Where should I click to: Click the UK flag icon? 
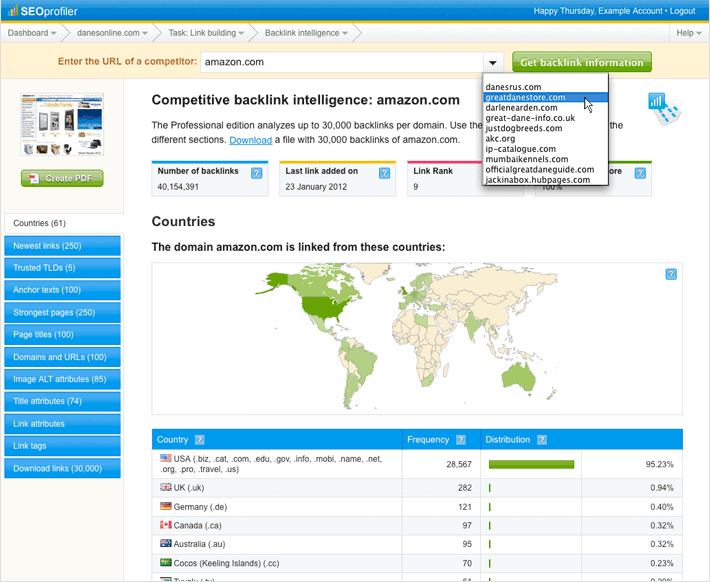pyautogui.click(x=166, y=487)
